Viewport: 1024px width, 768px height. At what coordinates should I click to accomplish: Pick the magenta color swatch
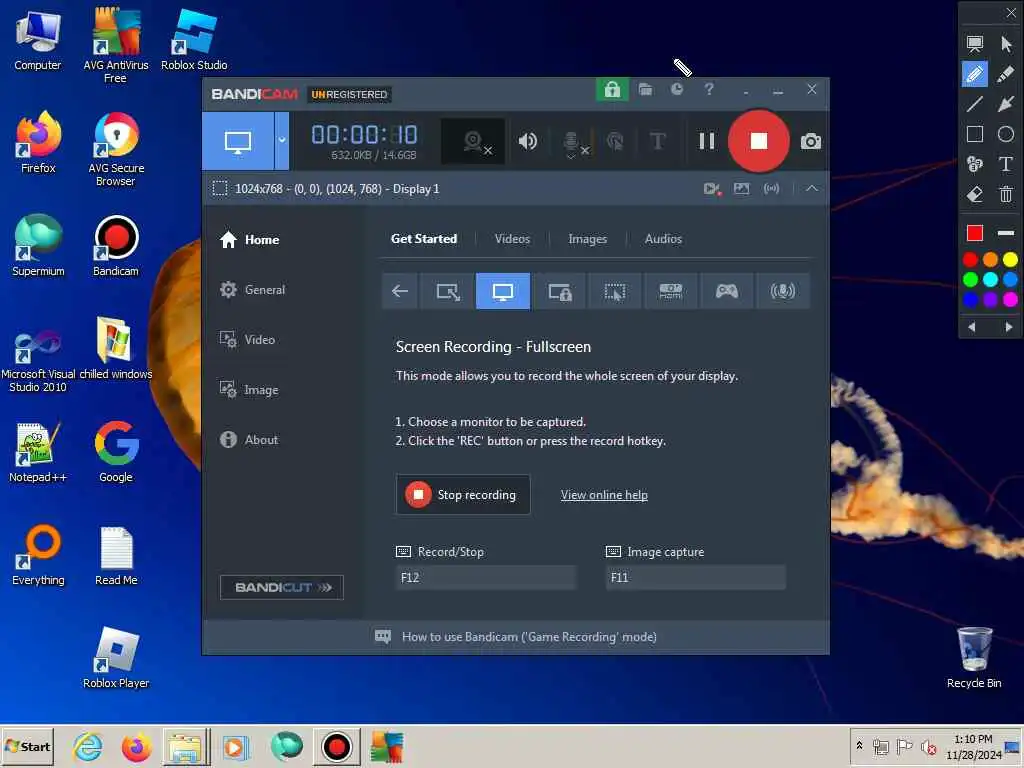click(1010, 299)
